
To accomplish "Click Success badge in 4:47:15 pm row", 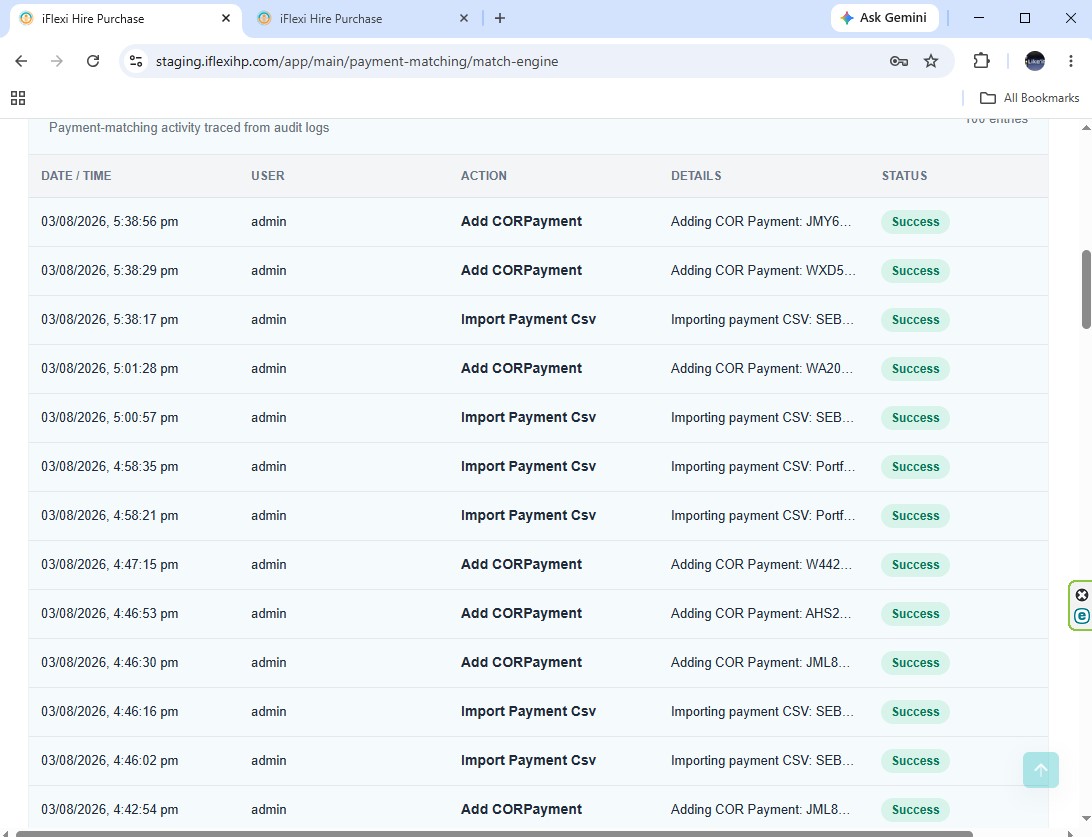I will point(915,565).
